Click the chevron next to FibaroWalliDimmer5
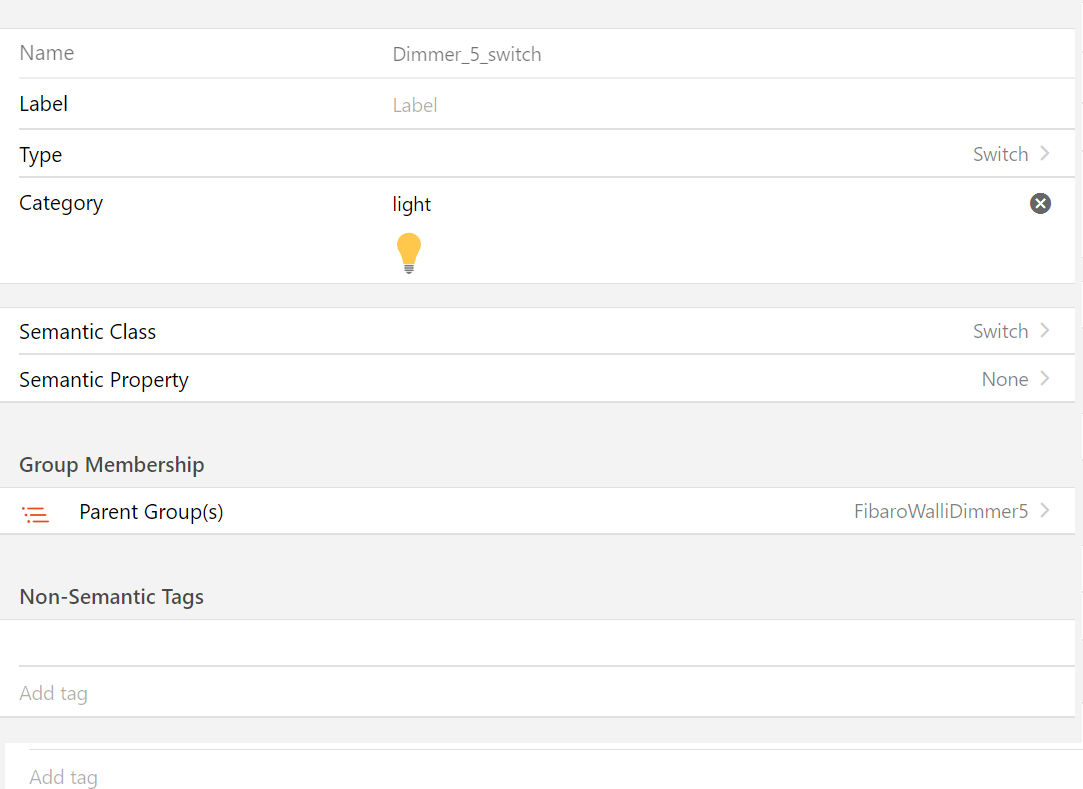The image size is (1083, 789). 1045,511
